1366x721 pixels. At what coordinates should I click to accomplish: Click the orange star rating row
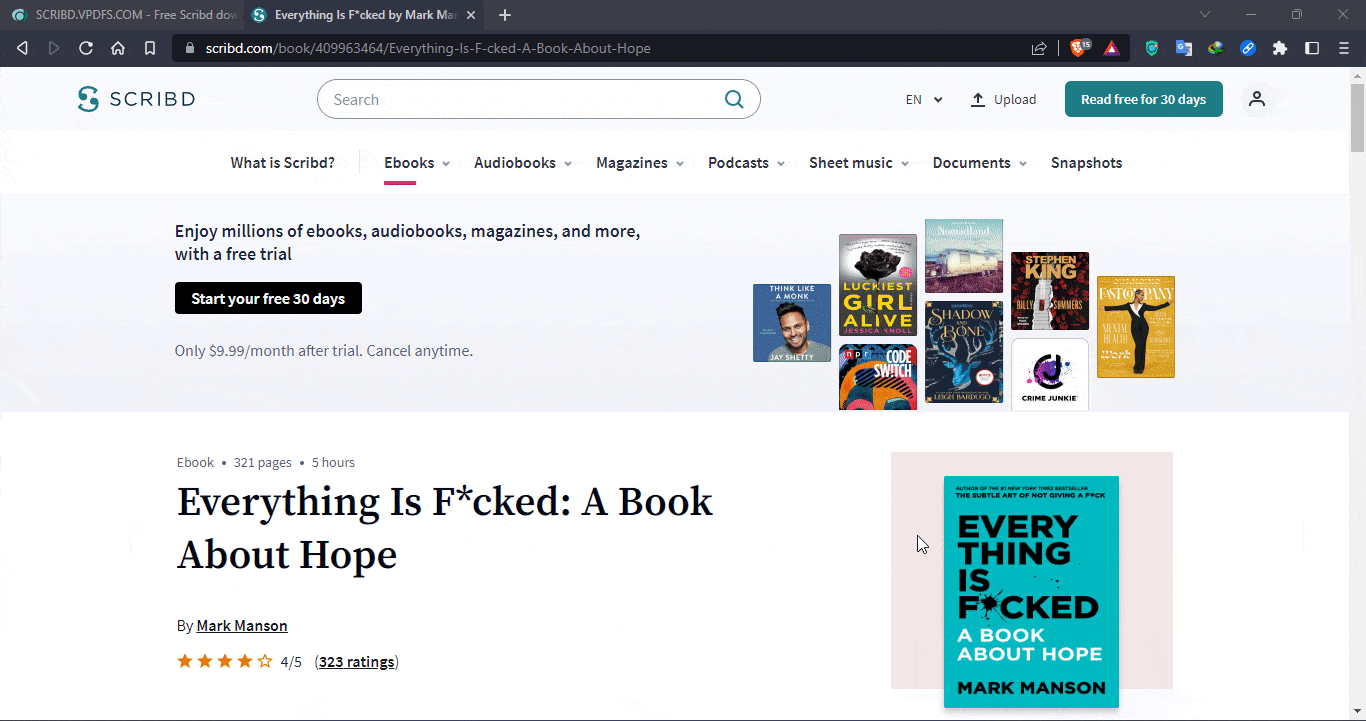pos(225,661)
